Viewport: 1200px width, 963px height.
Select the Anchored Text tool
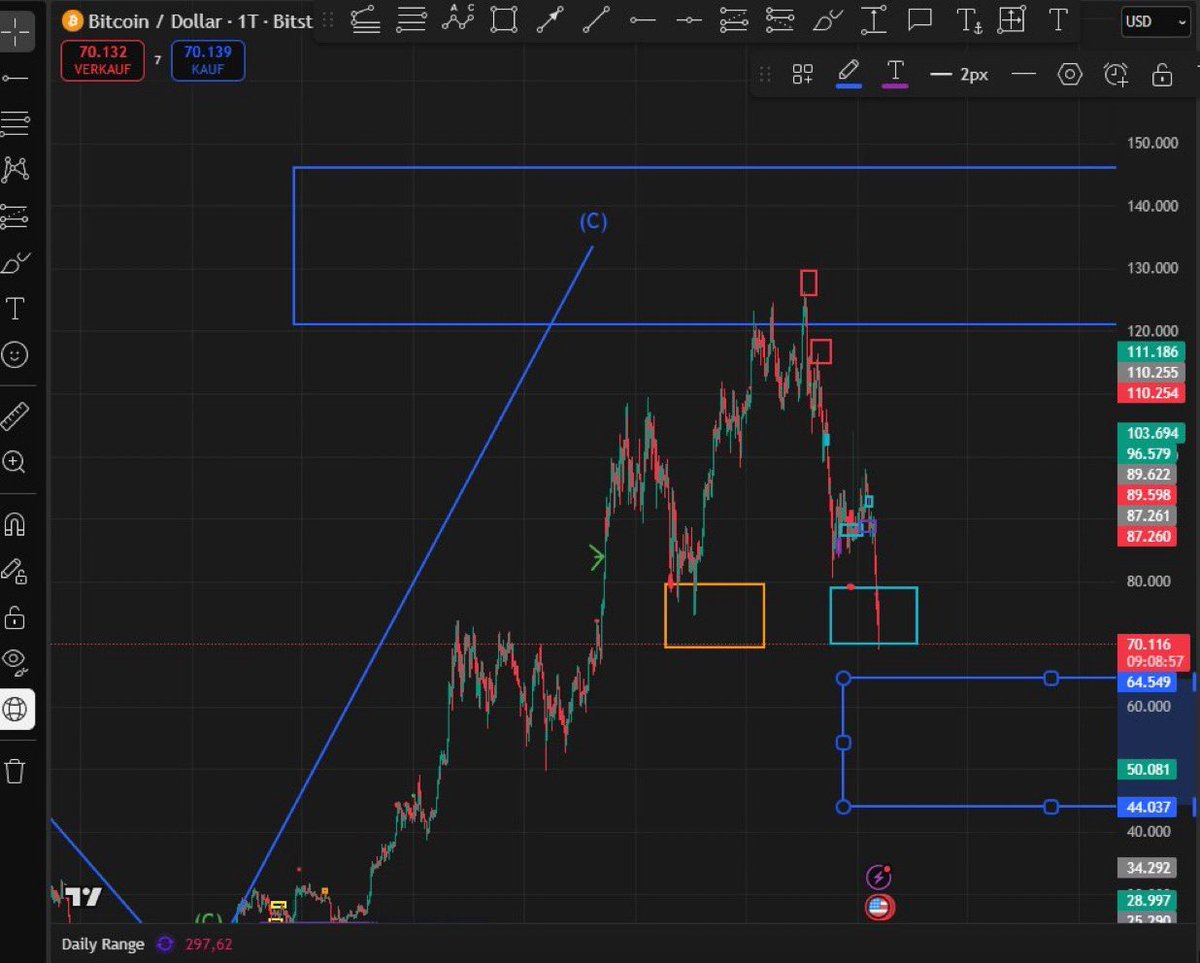click(969, 20)
